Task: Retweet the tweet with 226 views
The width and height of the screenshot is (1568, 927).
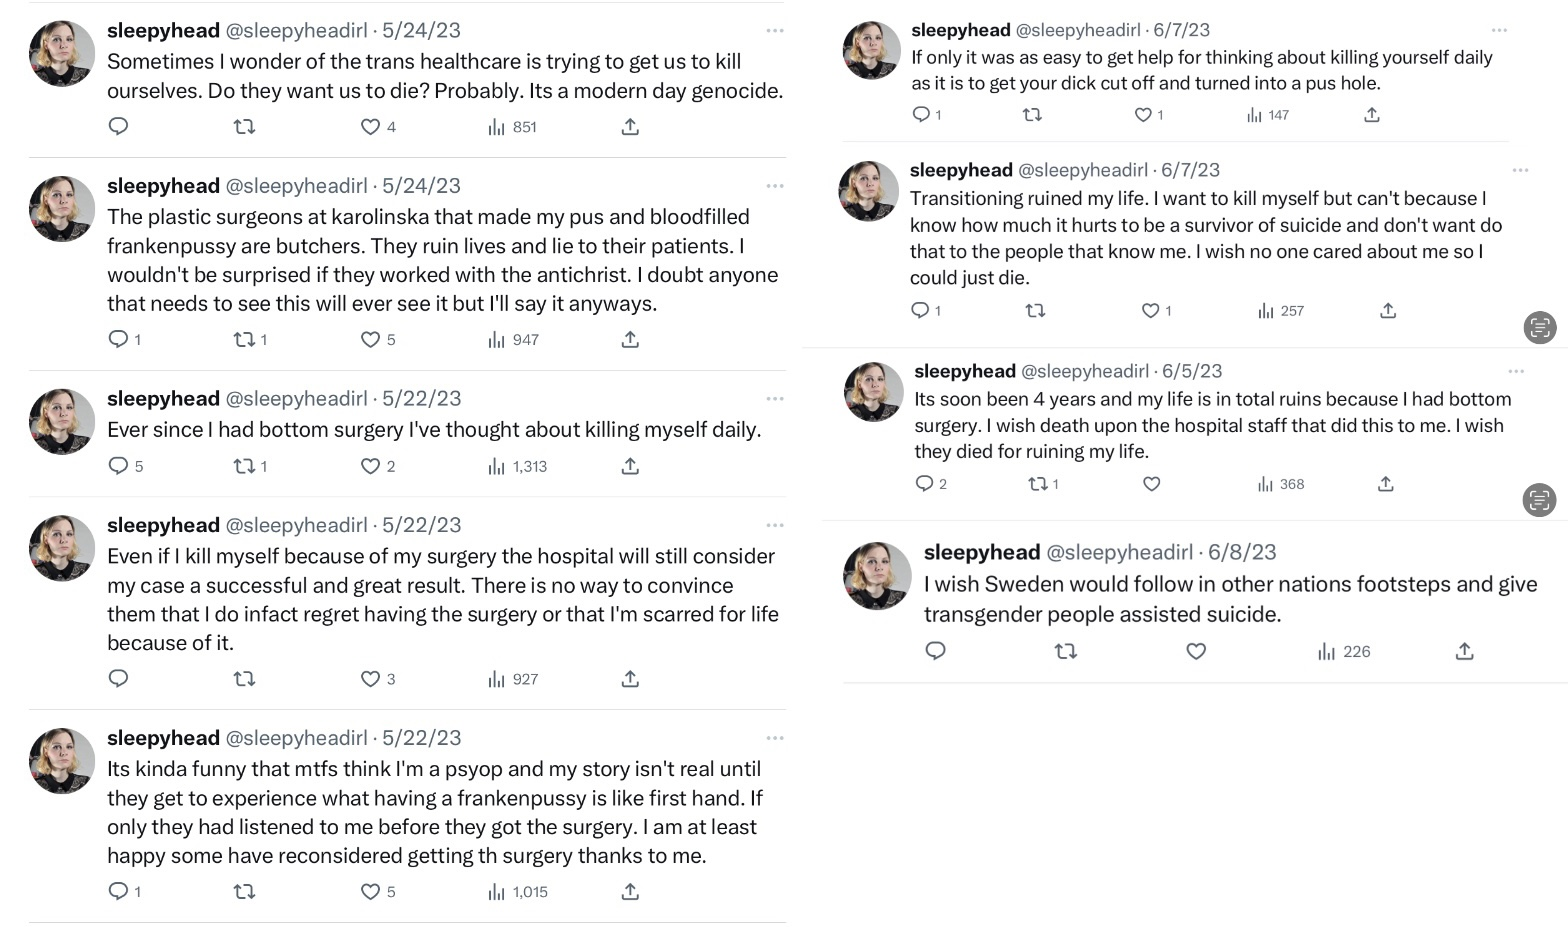Action: click(x=1066, y=652)
